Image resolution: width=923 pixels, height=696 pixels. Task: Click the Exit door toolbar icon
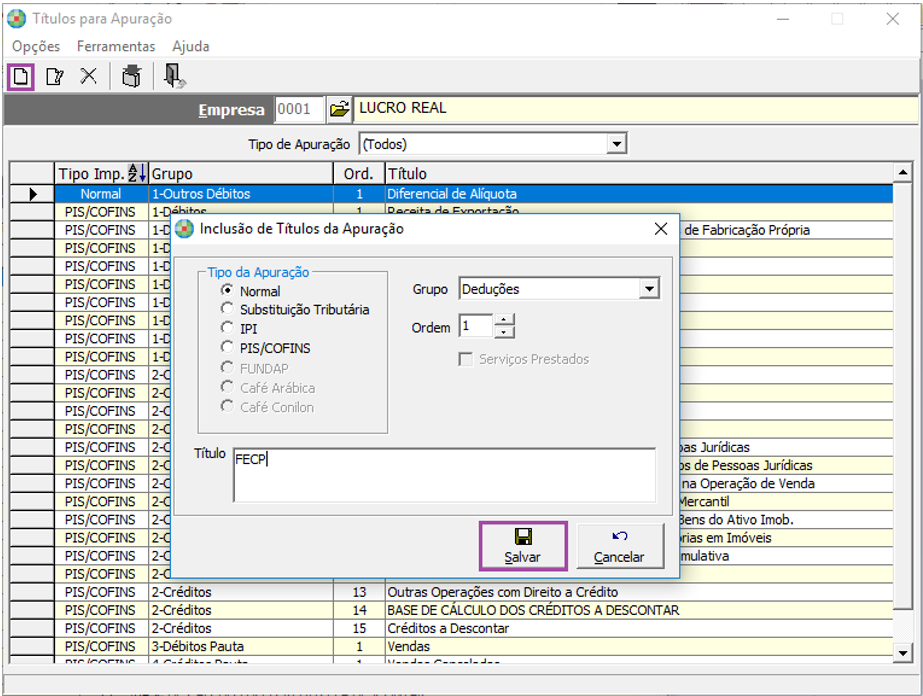pos(174,77)
